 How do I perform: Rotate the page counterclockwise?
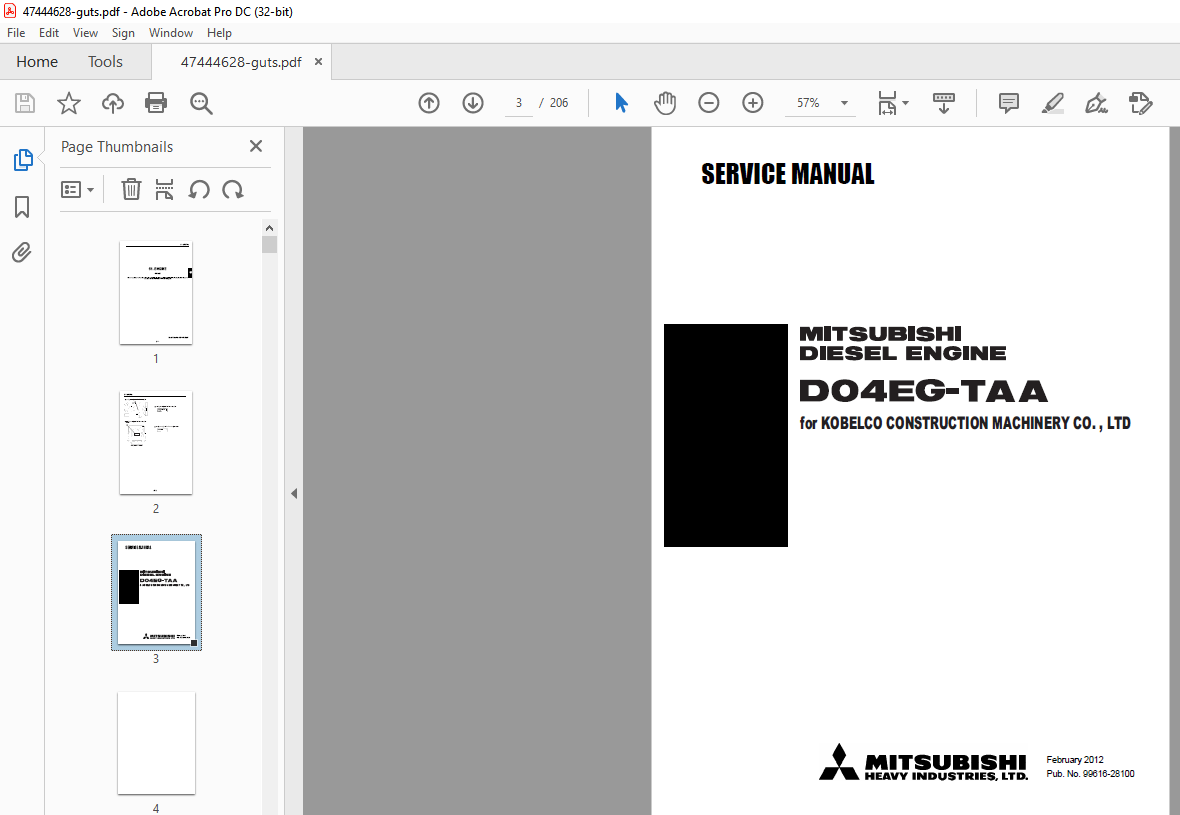199,190
